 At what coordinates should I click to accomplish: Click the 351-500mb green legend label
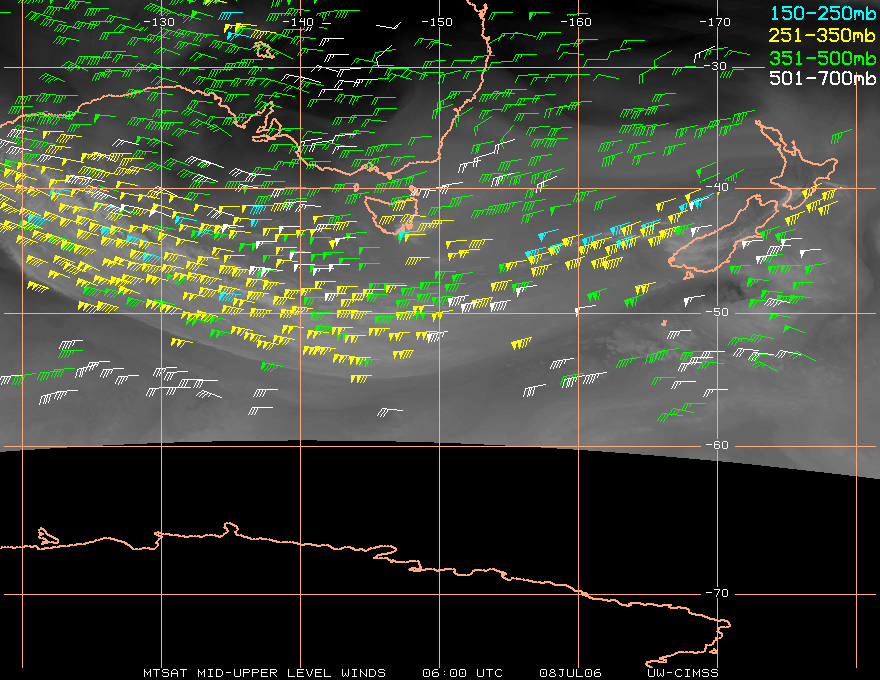coord(822,57)
